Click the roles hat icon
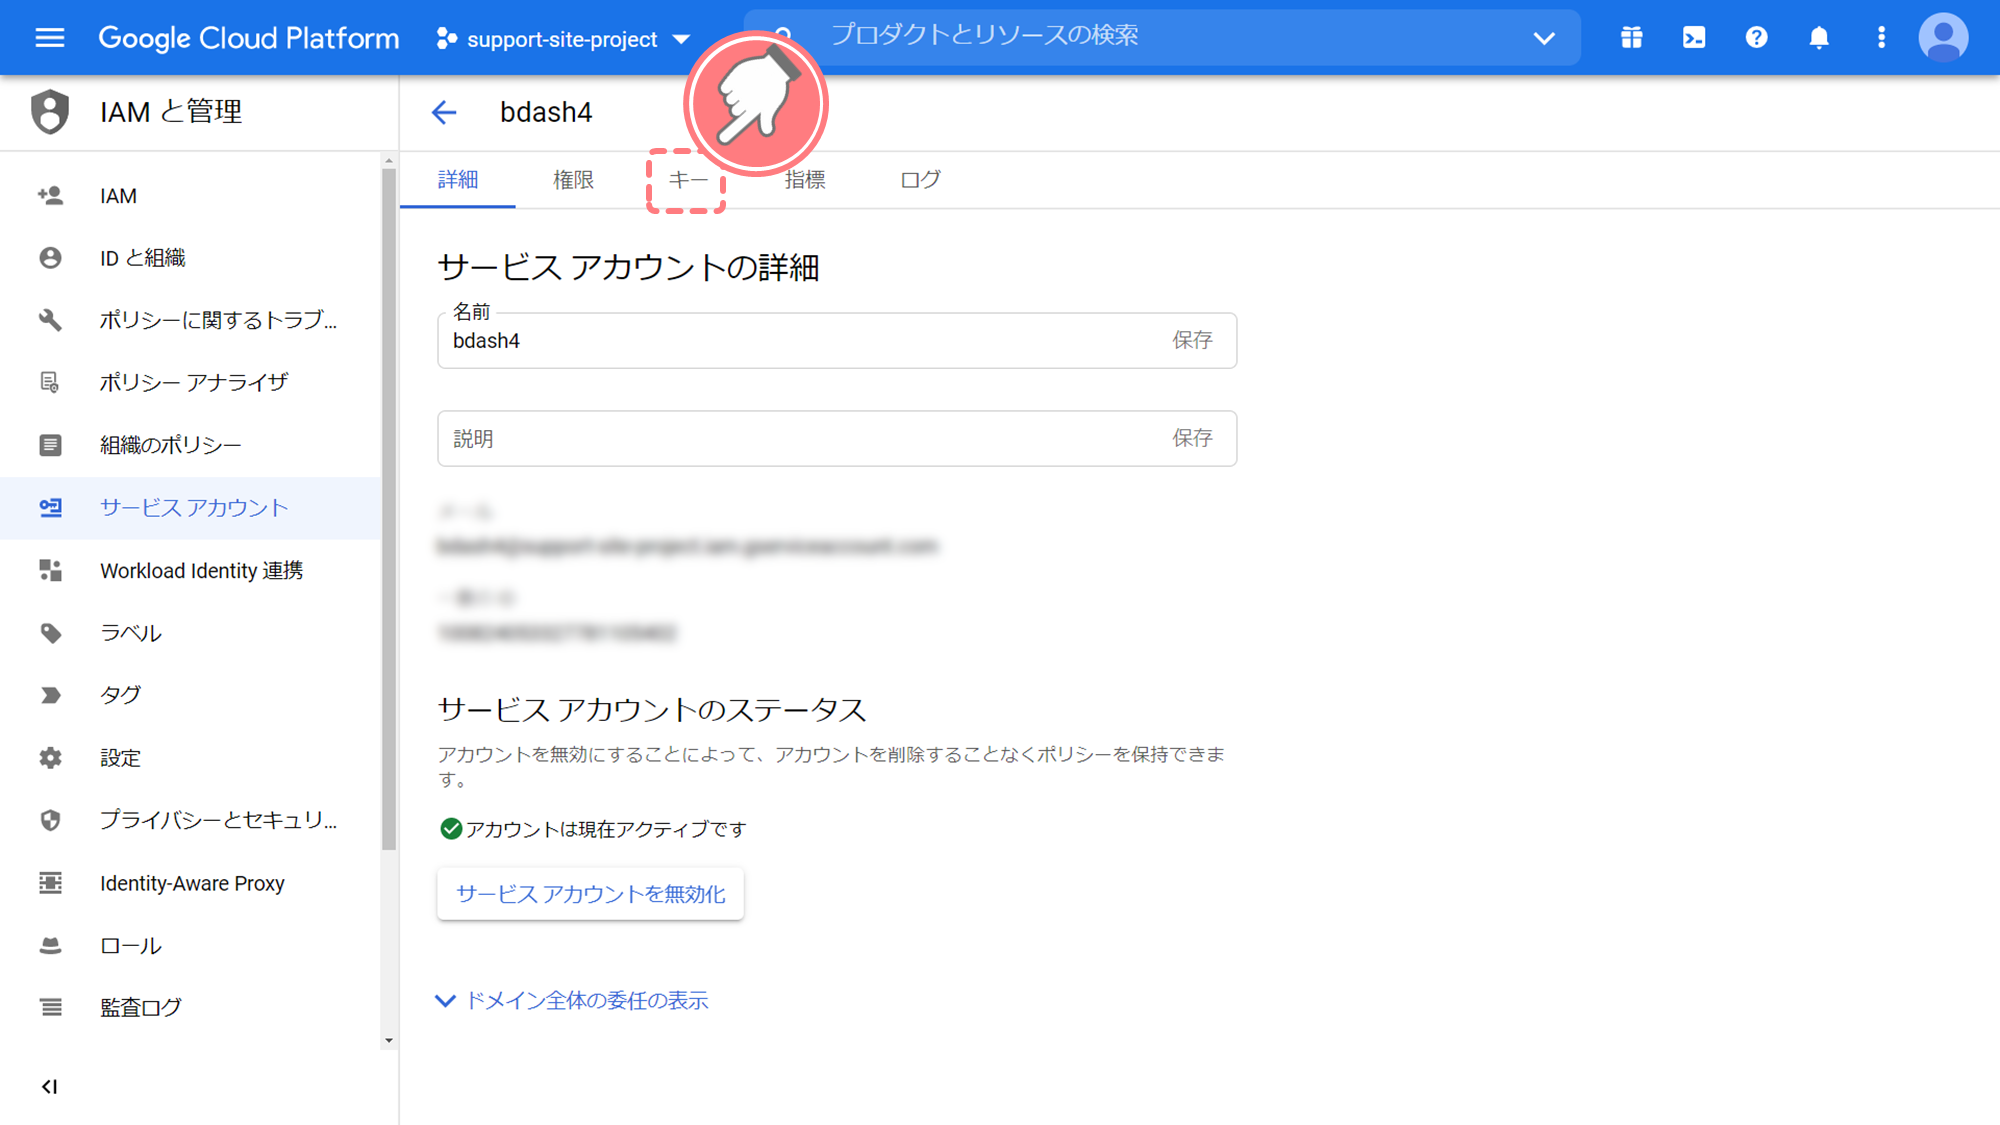The width and height of the screenshot is (2000, 1125). point(50,945)
